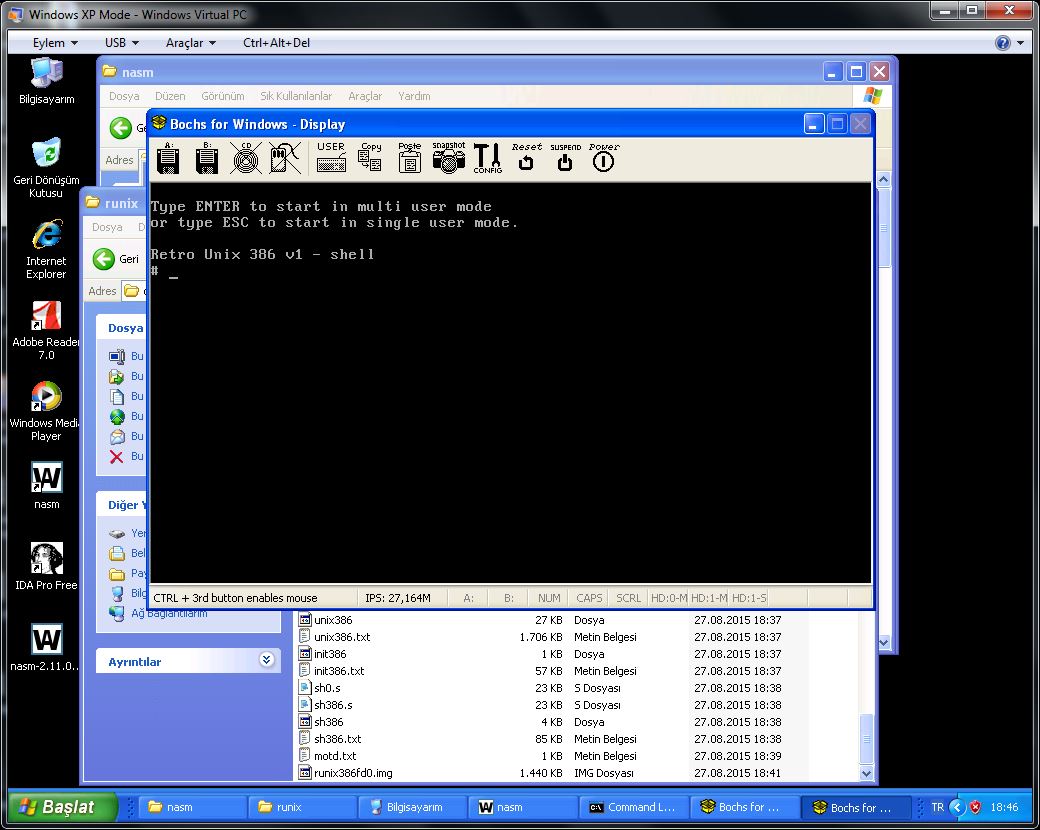Click the CAPS indicator in Bochs status bar
This screenshot has width=1040, height=830.
click(x=589, y=598)
